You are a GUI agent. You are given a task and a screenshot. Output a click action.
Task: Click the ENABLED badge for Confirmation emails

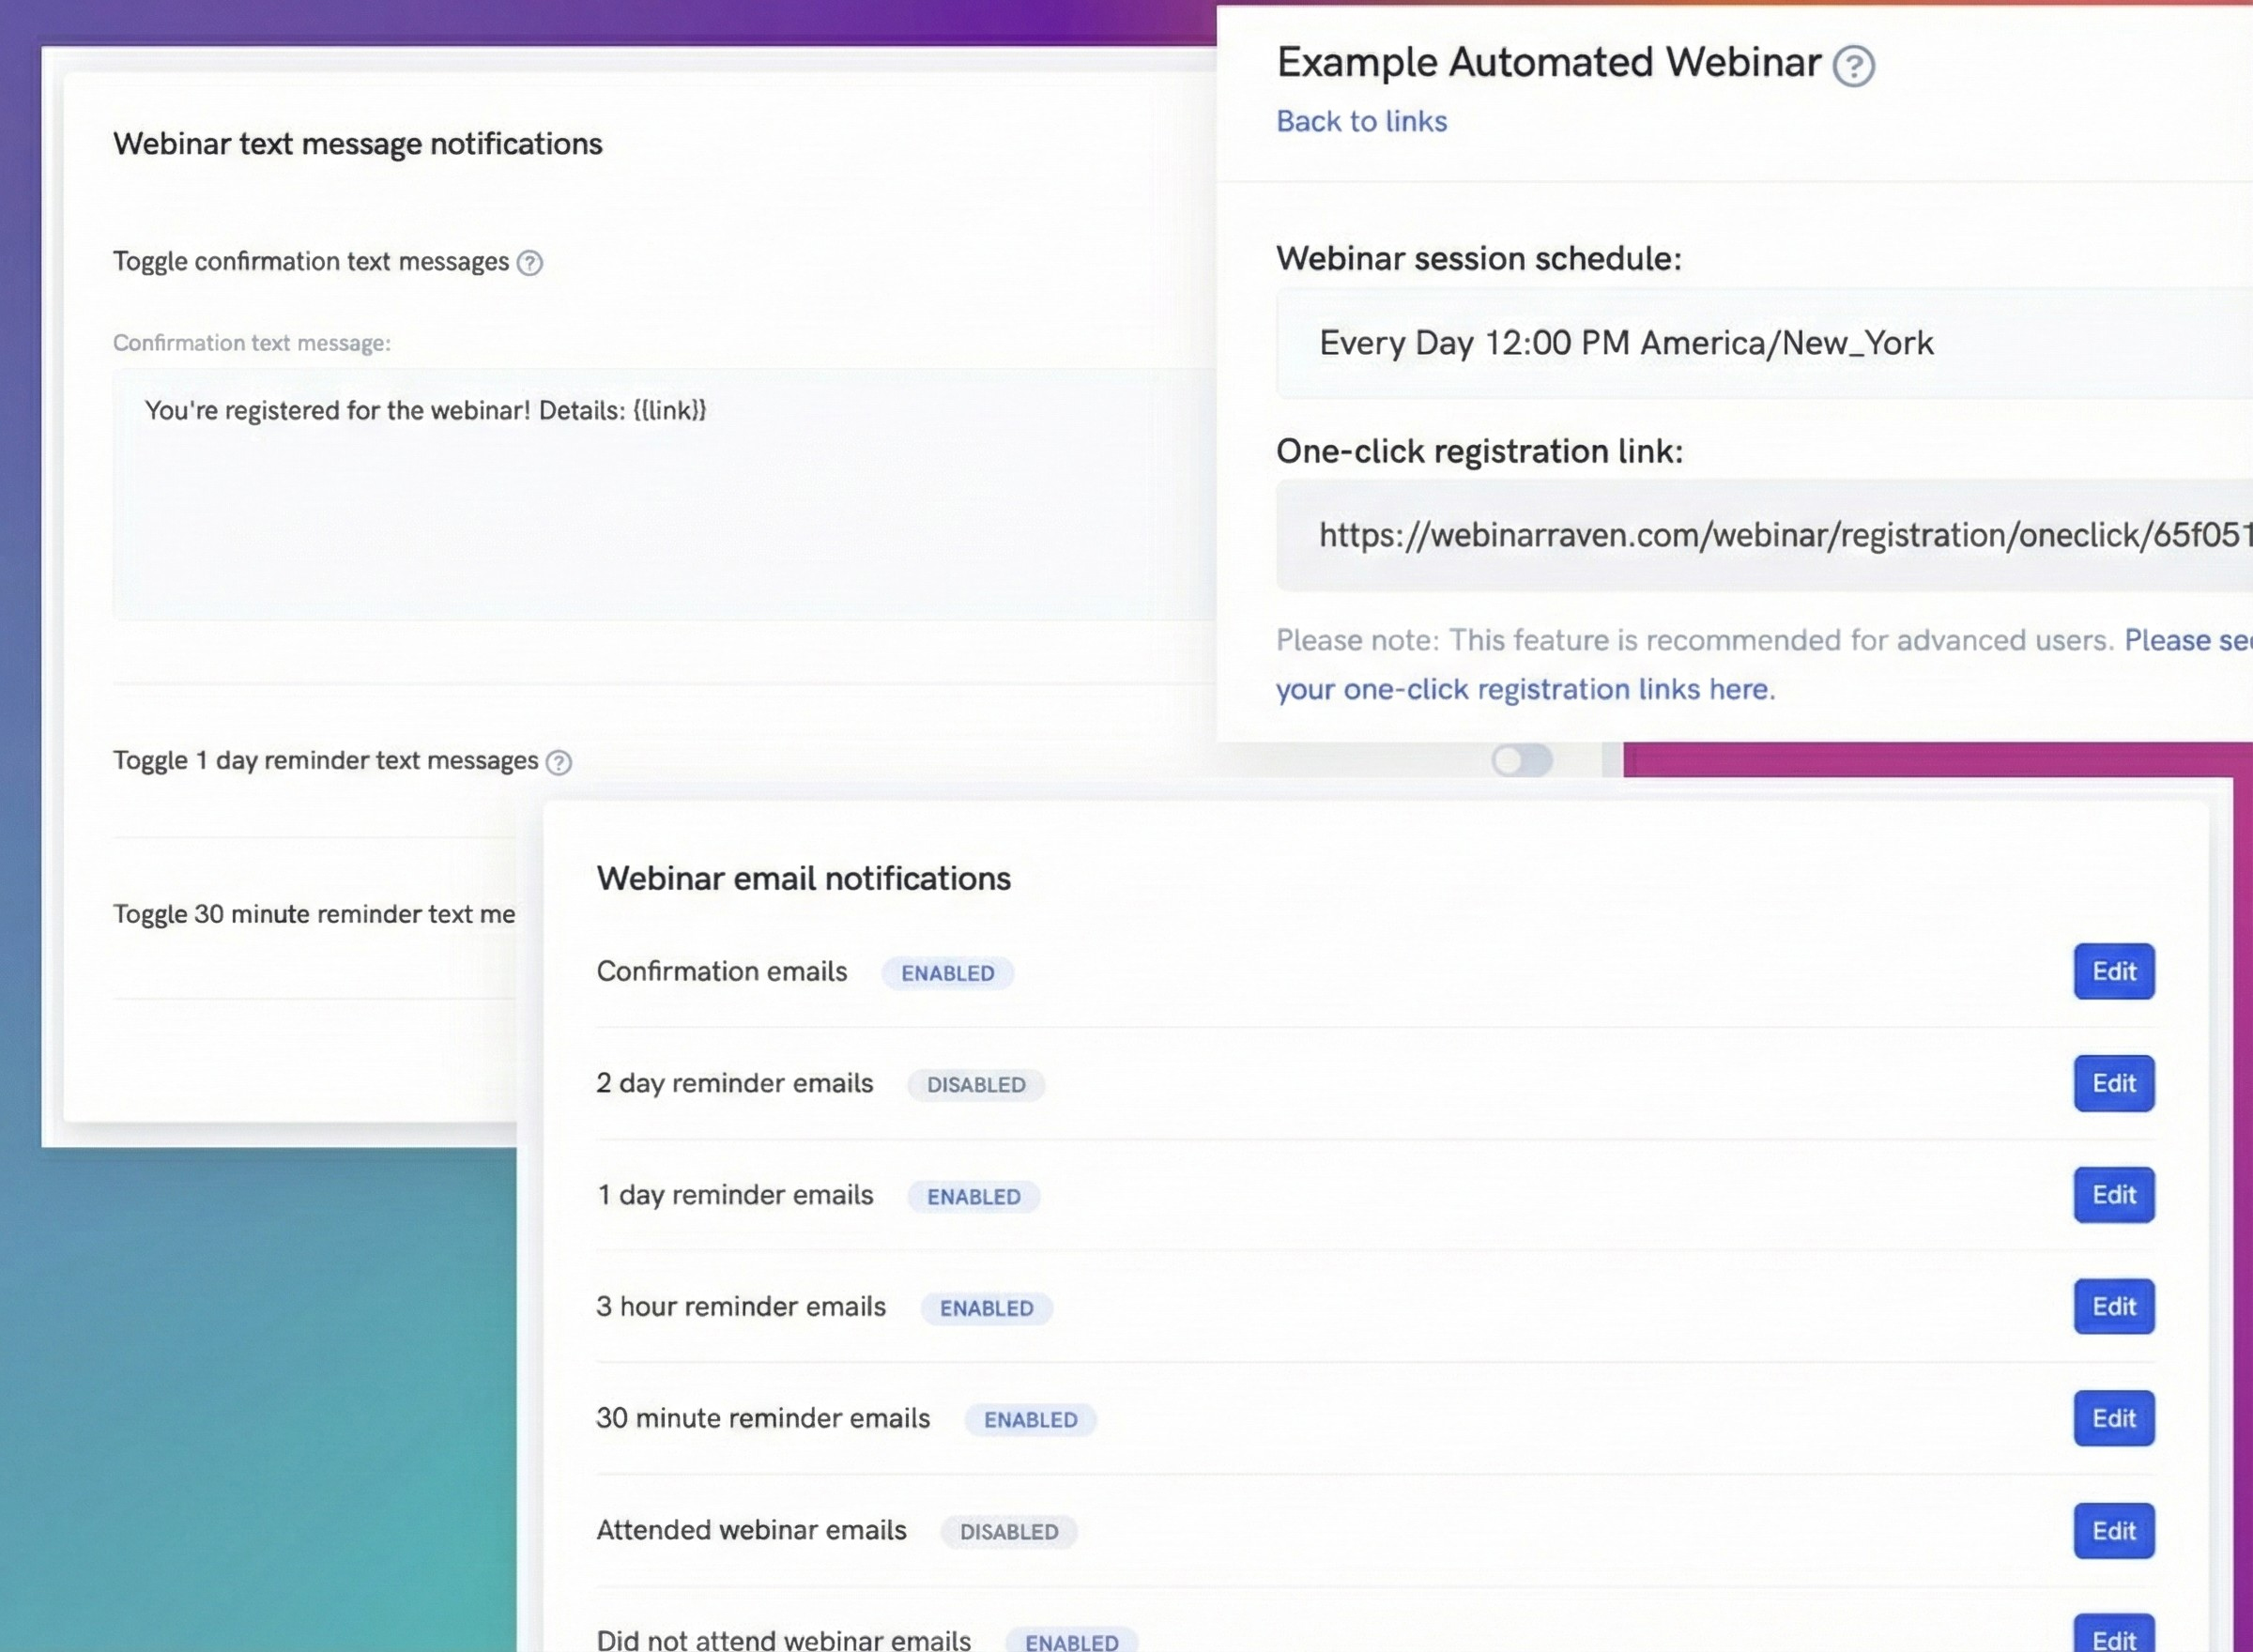point(947,973)
